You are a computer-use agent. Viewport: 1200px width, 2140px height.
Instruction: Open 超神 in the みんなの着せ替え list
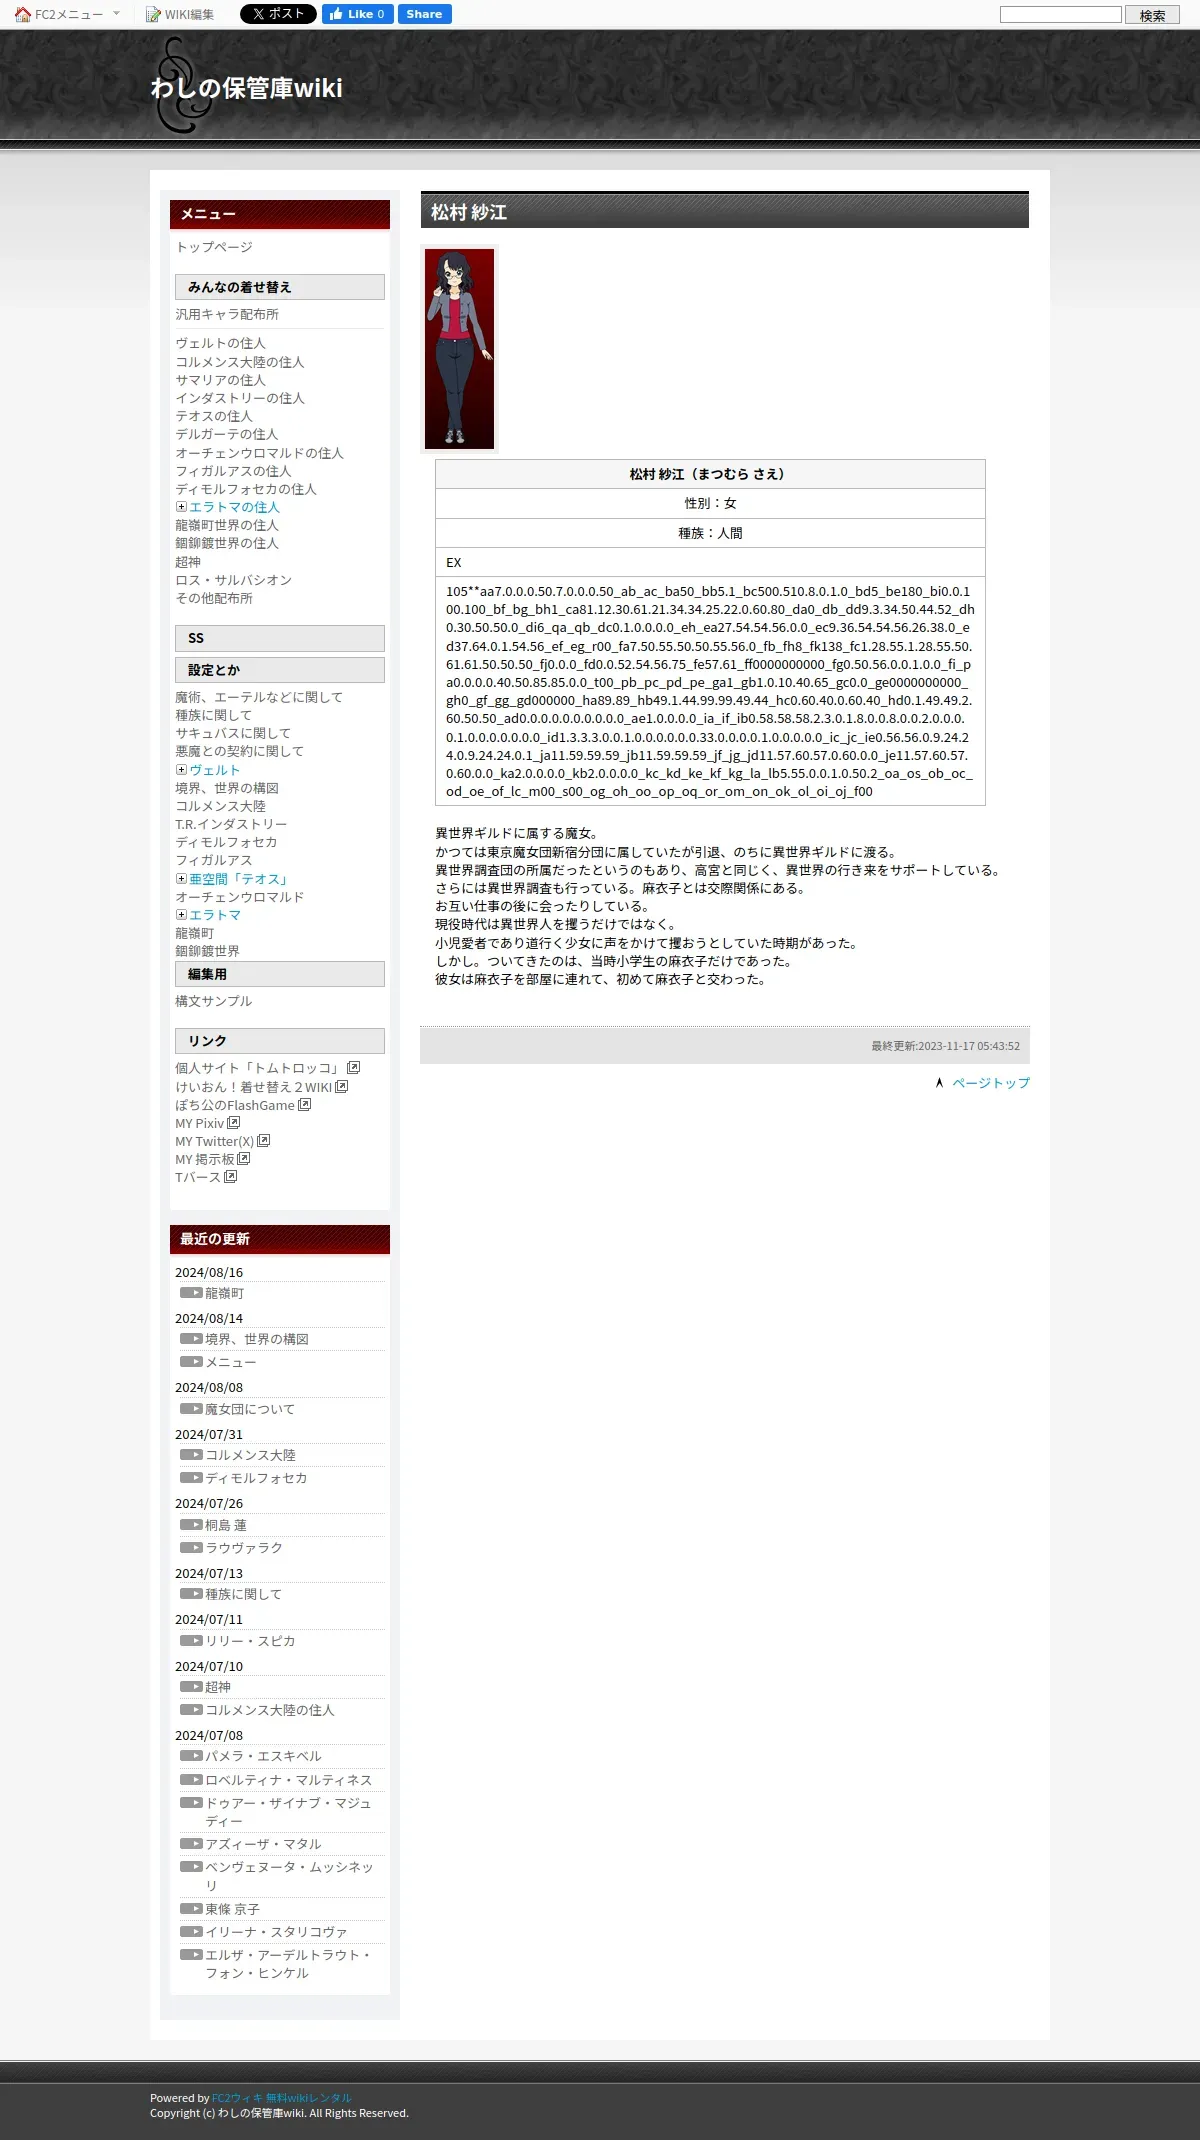[x=188, y=562]
